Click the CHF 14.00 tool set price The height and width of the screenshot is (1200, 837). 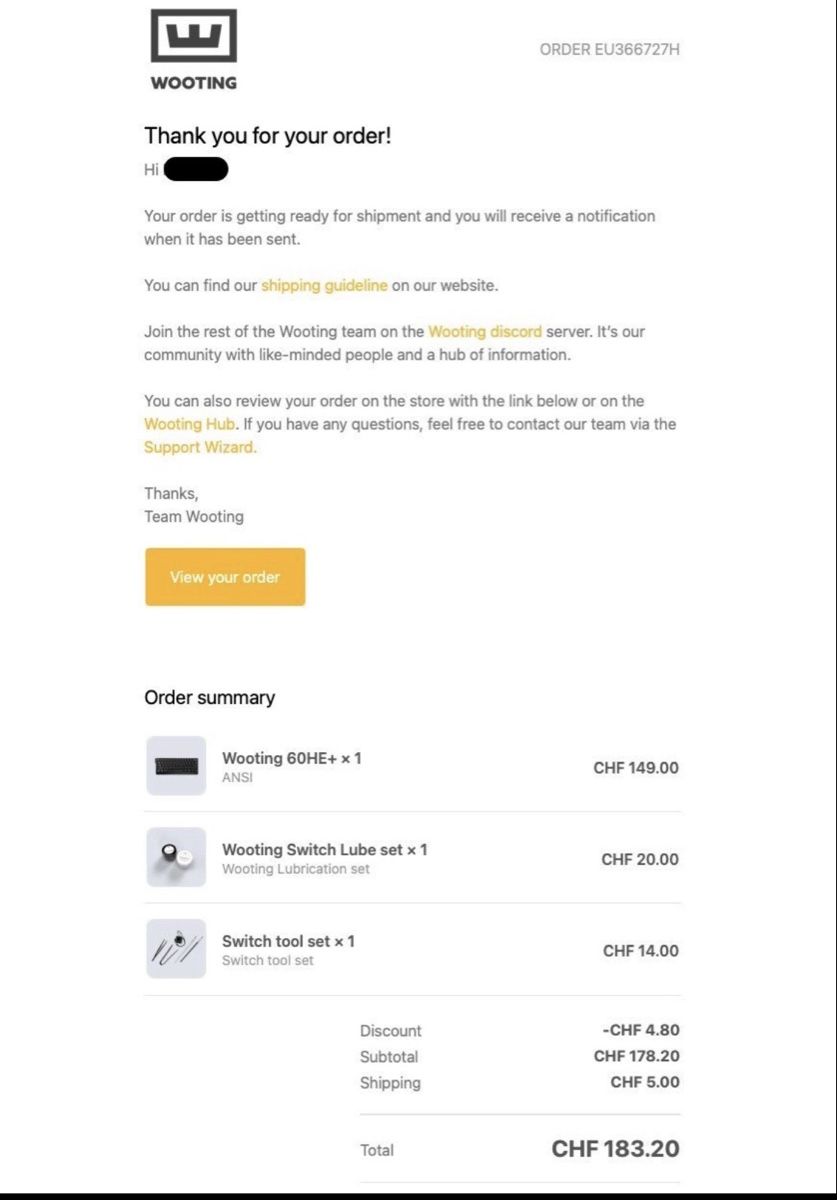point(641,951)
